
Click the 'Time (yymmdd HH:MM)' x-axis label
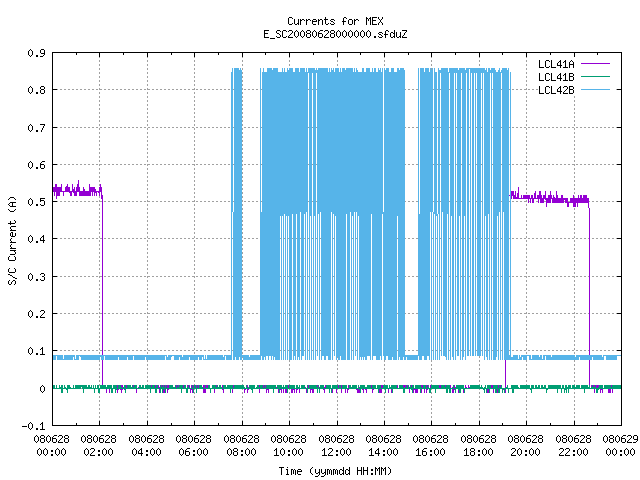[335, 471]
